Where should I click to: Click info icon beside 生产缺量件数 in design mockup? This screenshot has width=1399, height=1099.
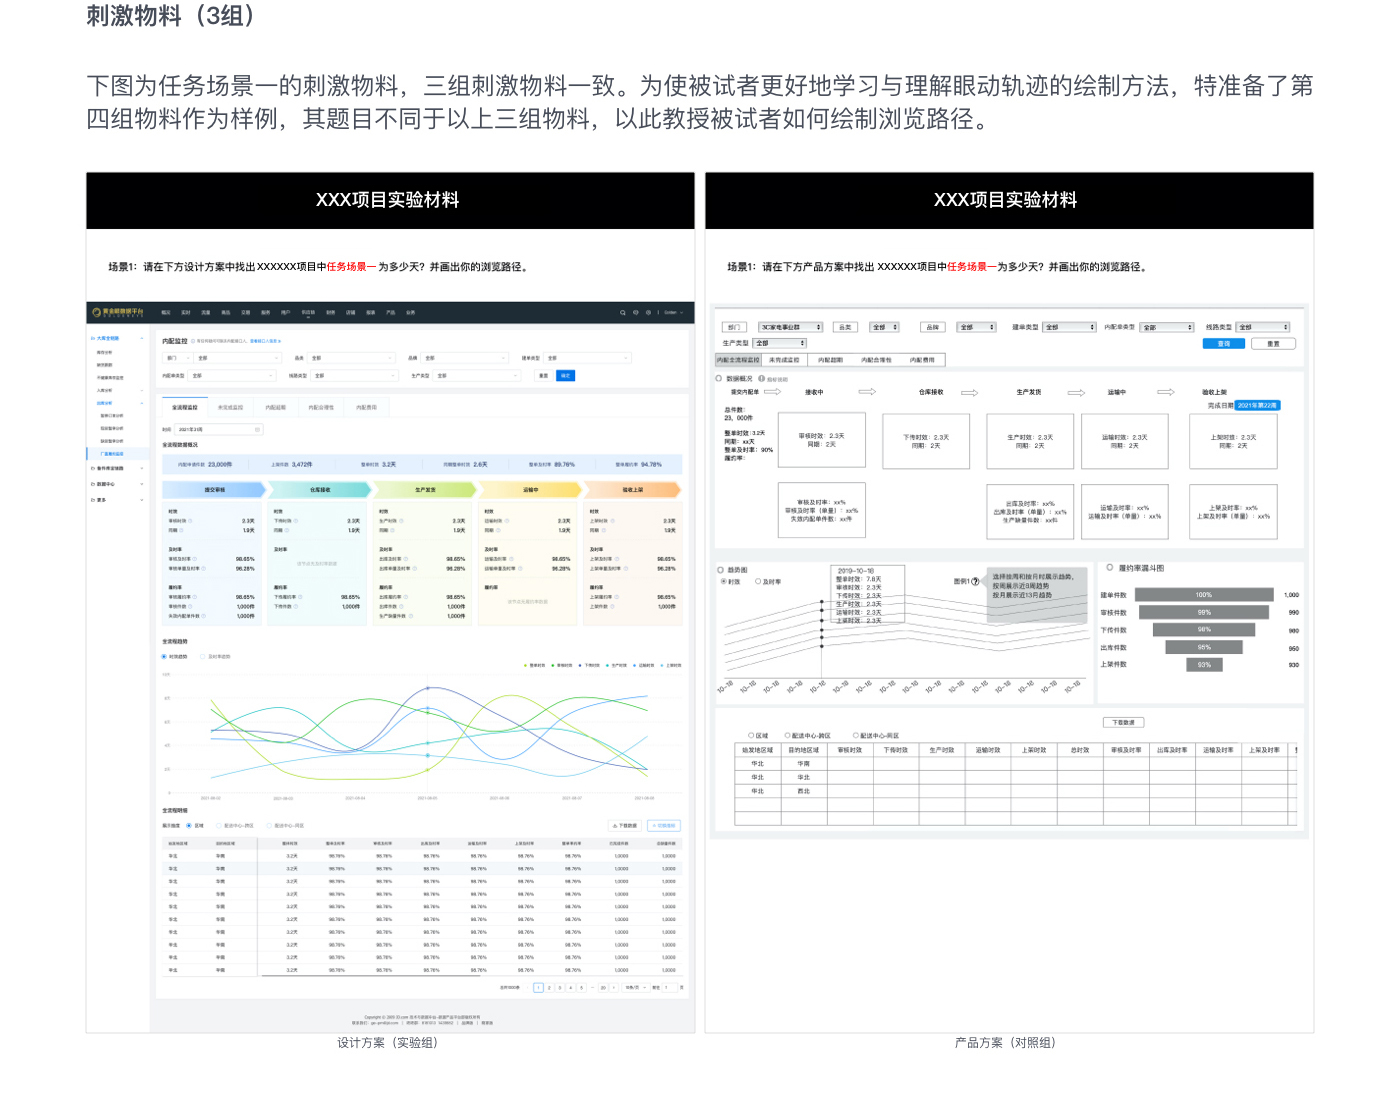(x=411, y=616)
